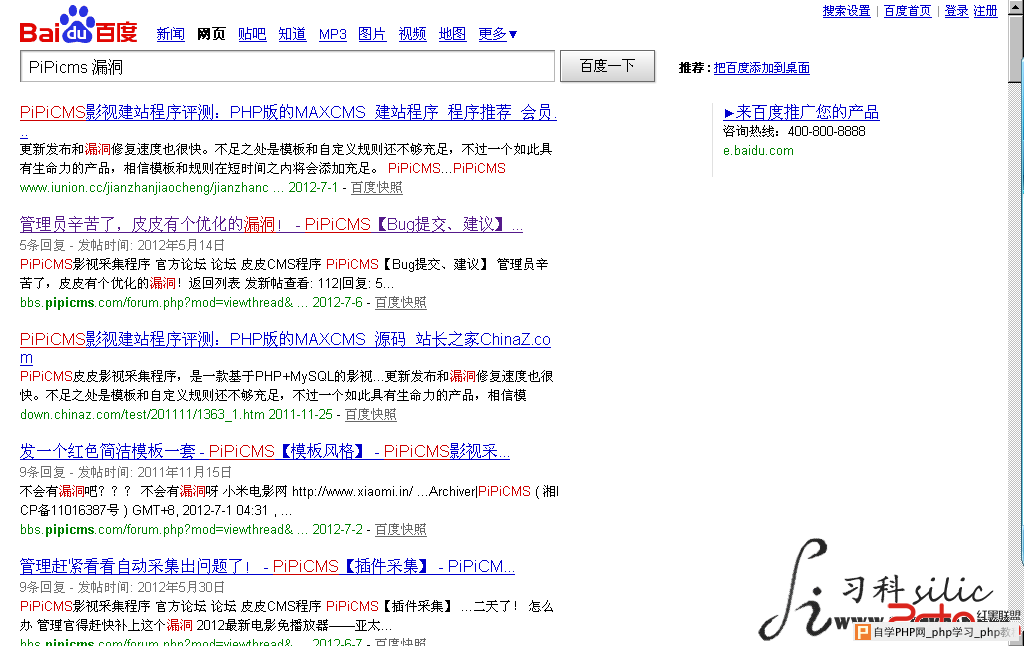
Task: Open result 发一个红色简洁模板一套
Action: coord(264,451)
